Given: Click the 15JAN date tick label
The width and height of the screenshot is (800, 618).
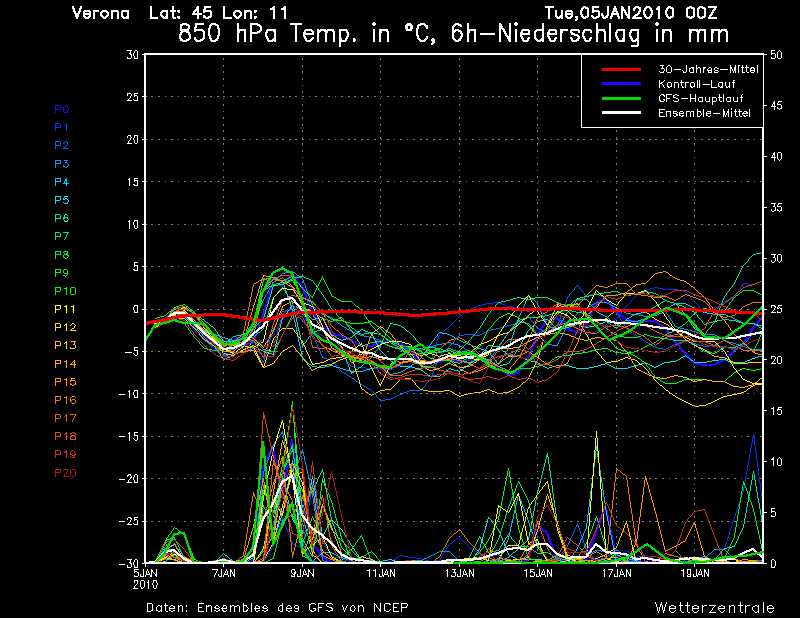Looking at the screenshot, I should [538, 574].
